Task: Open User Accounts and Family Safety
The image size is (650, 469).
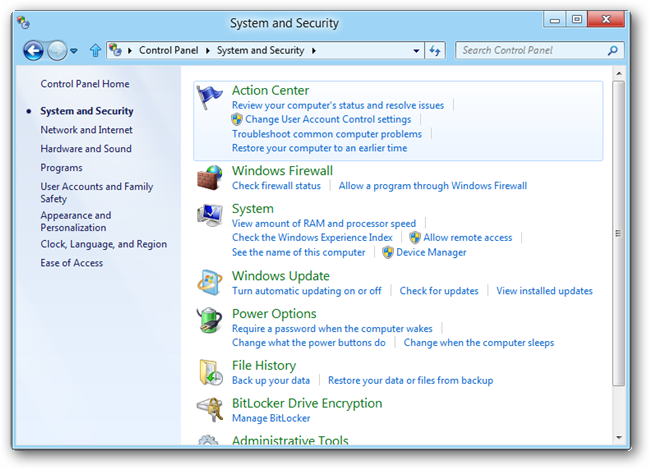Action: tap(97, 192)
